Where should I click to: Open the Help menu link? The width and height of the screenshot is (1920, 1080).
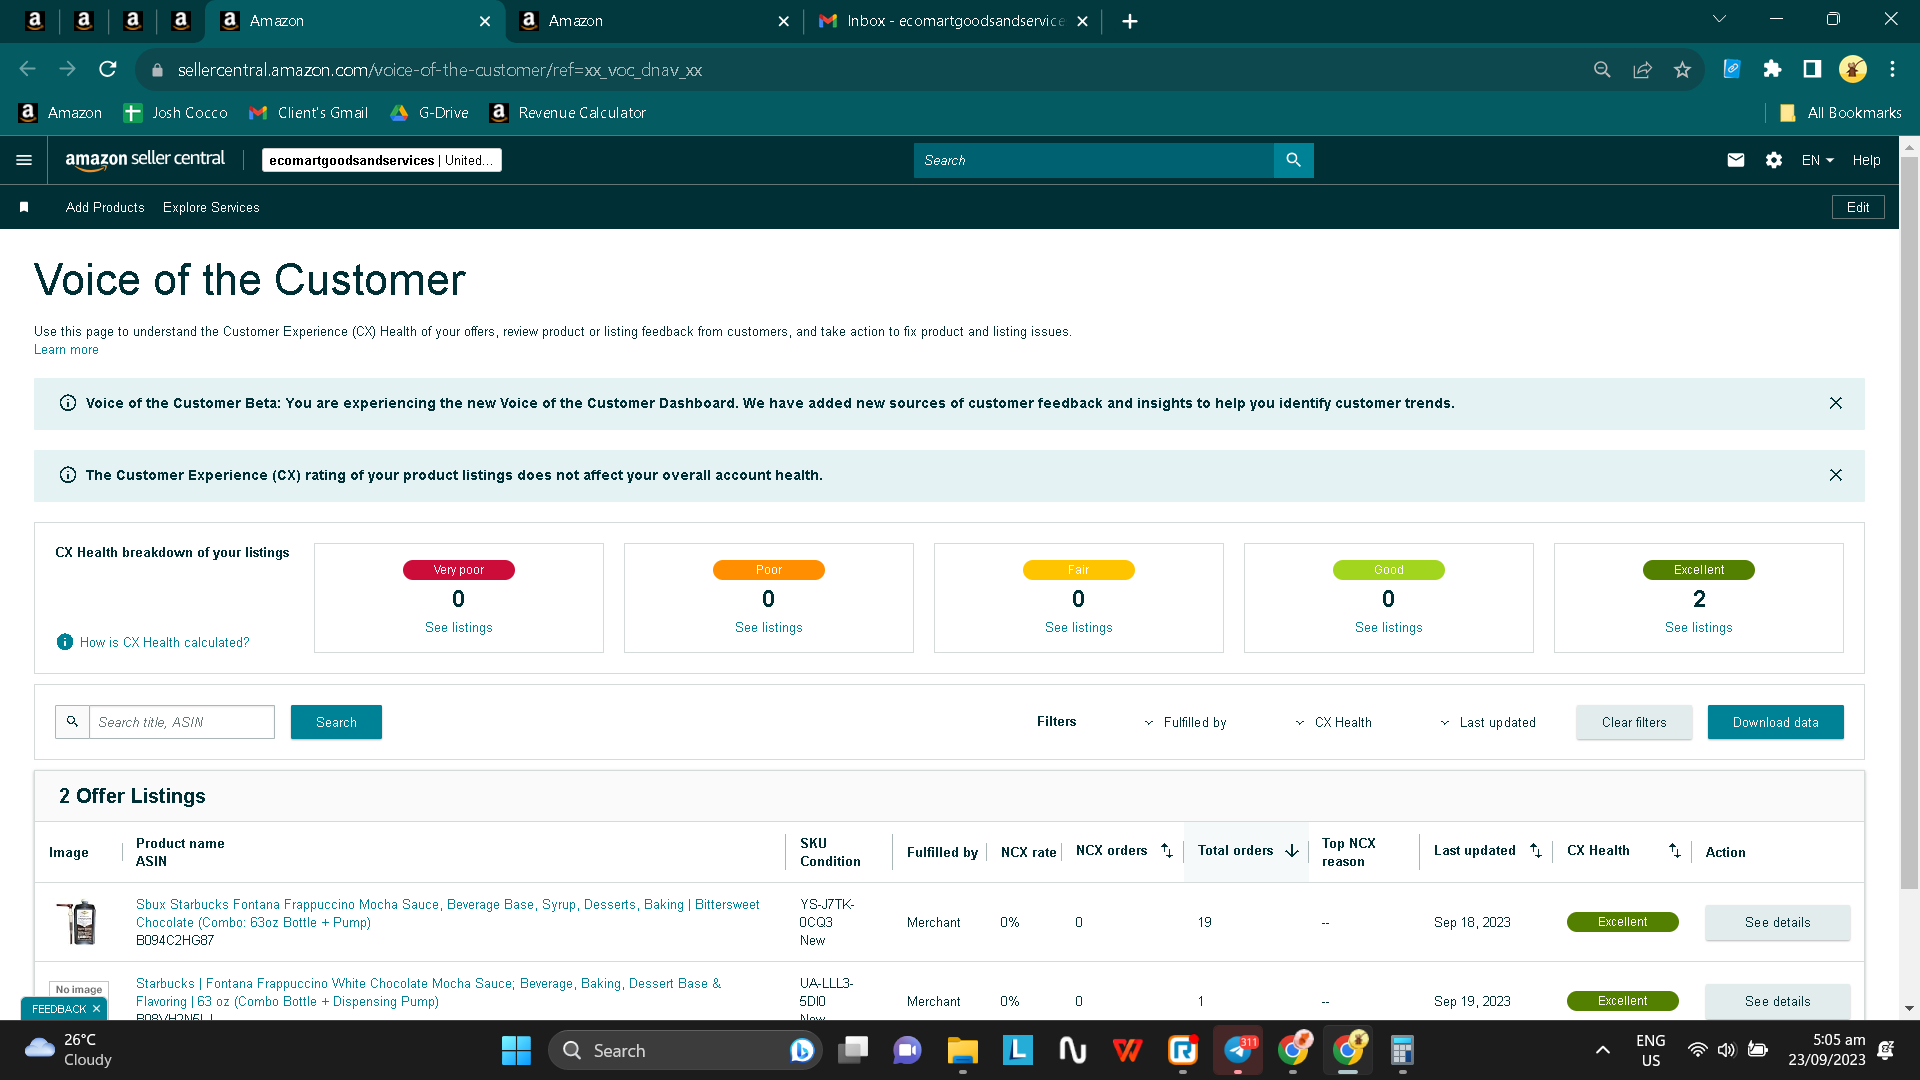coord(1866,160)
